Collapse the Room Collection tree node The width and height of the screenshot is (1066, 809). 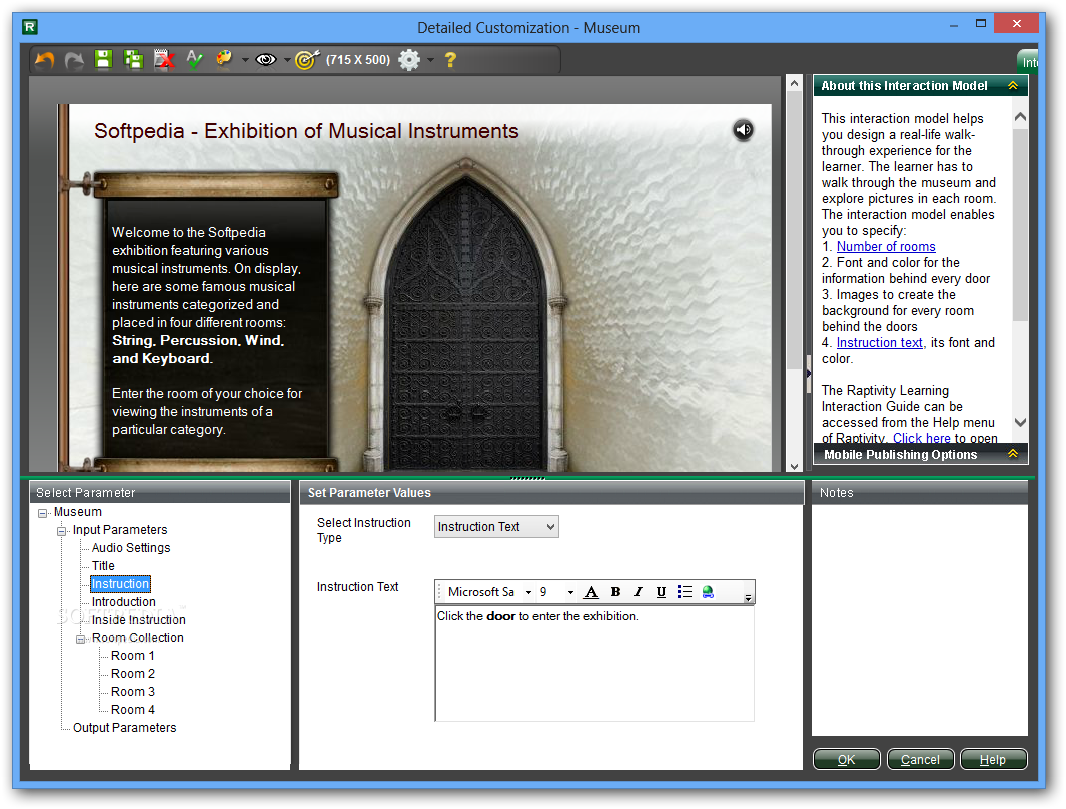[x=81, y=638]
